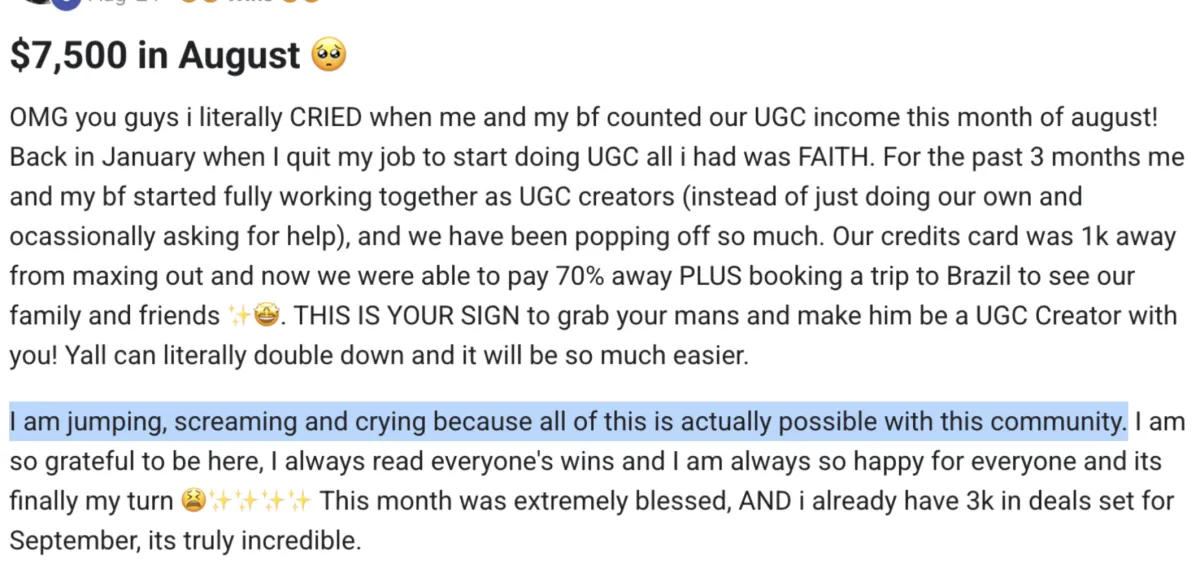Click the small sparkle emoji before the star-struck face
1200x578 pixels.
(239, 317)
